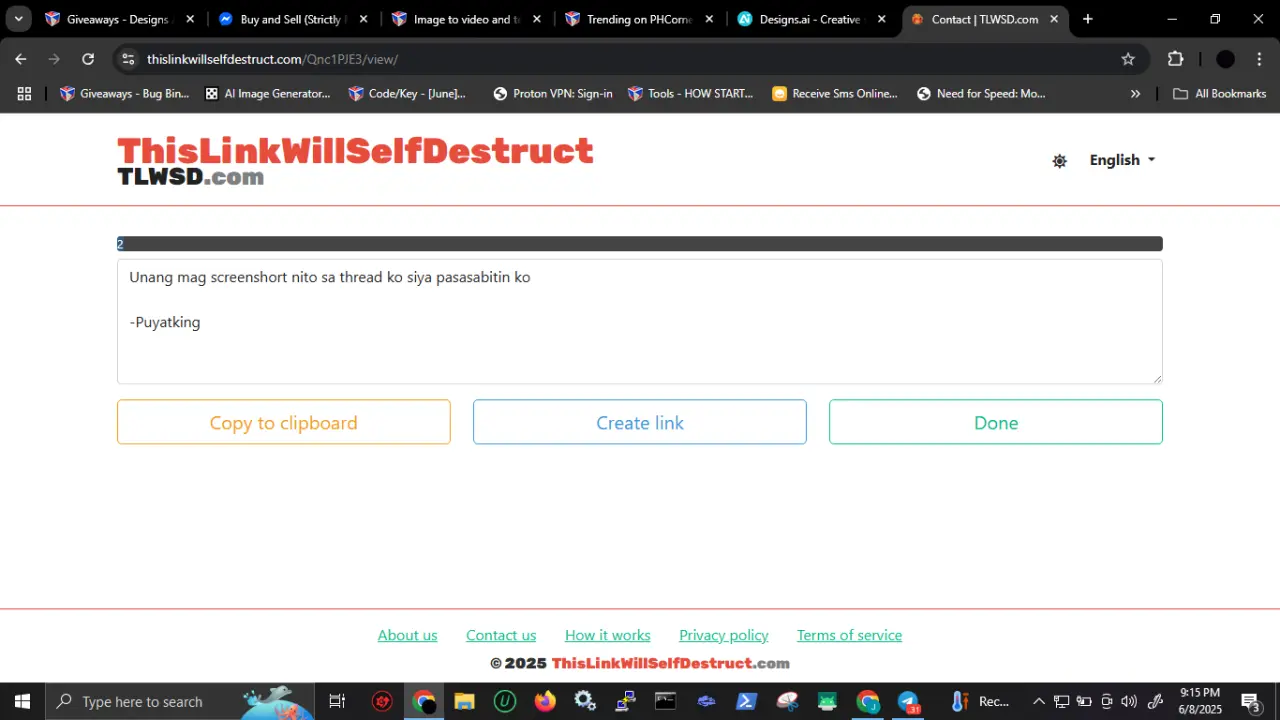
Task: Click Copy to clipboard button
Action: tap(284, 422)
